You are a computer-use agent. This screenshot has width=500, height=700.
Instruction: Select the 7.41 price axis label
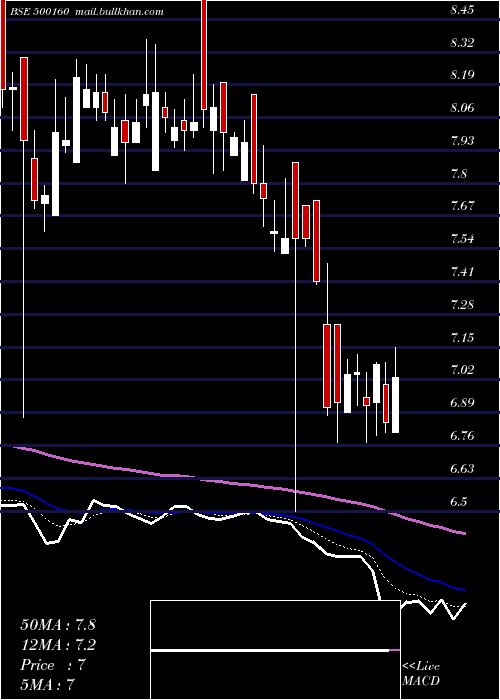462,272
